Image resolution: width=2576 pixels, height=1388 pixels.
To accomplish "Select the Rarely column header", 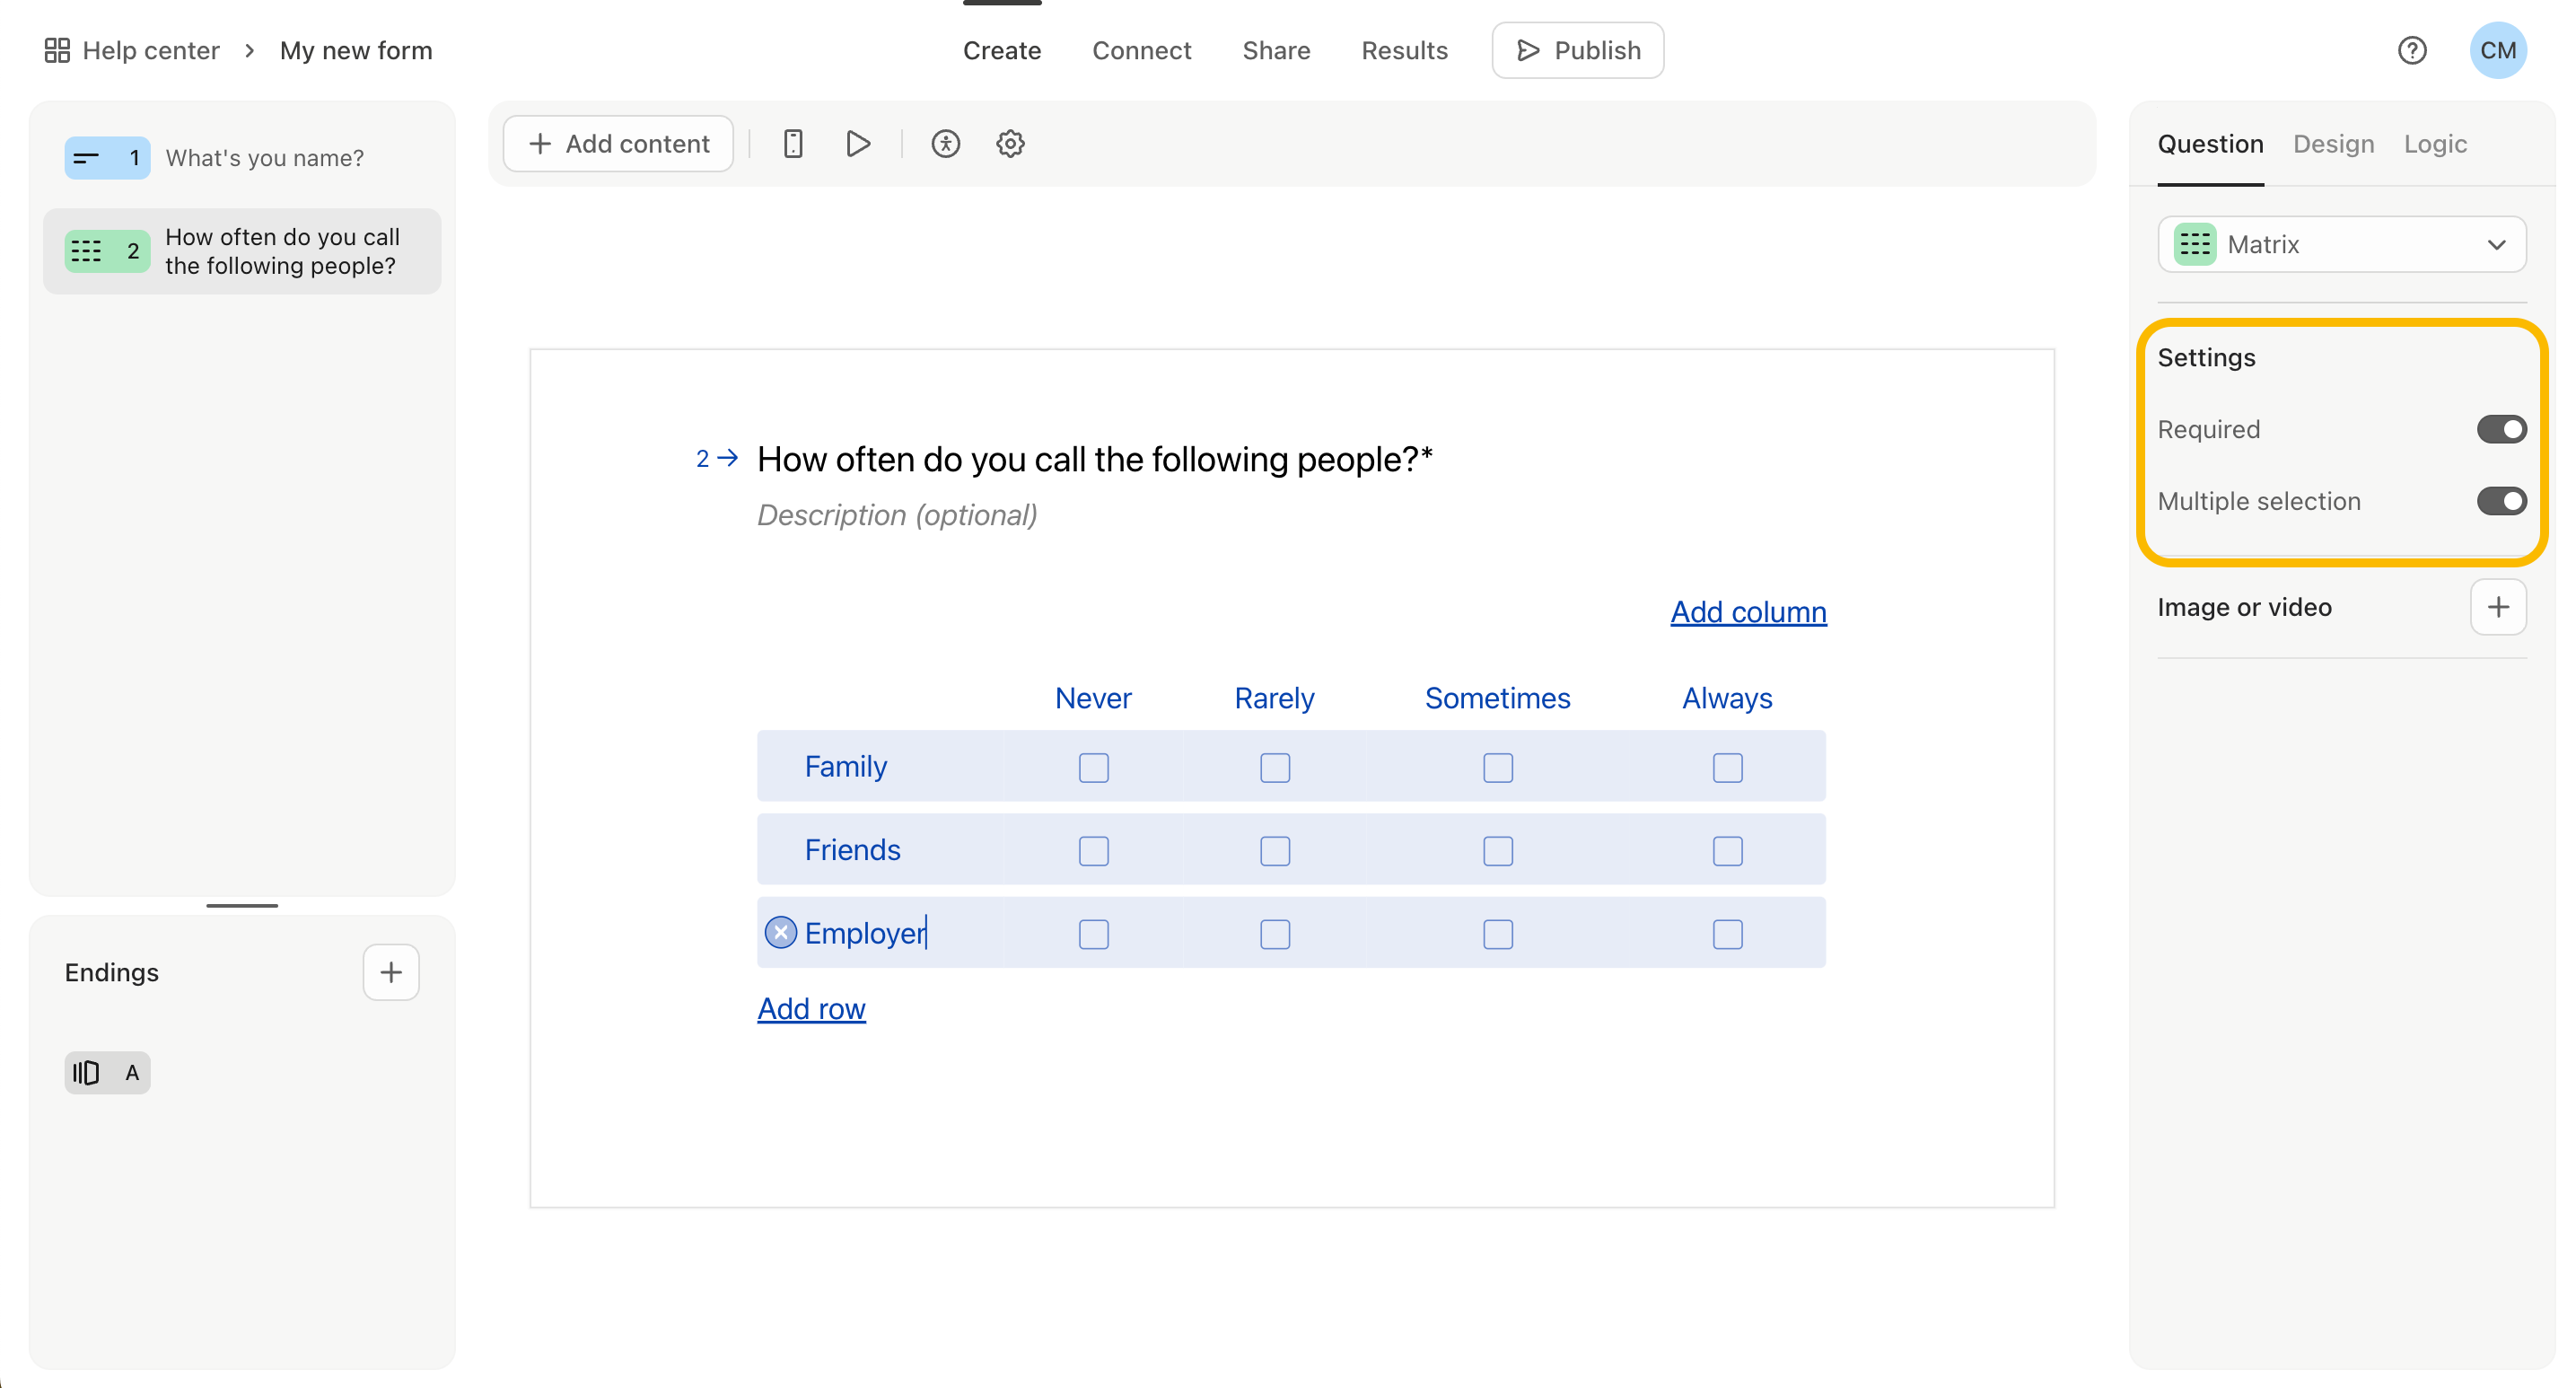I will pyautogui.click(x=1274, y=698).
